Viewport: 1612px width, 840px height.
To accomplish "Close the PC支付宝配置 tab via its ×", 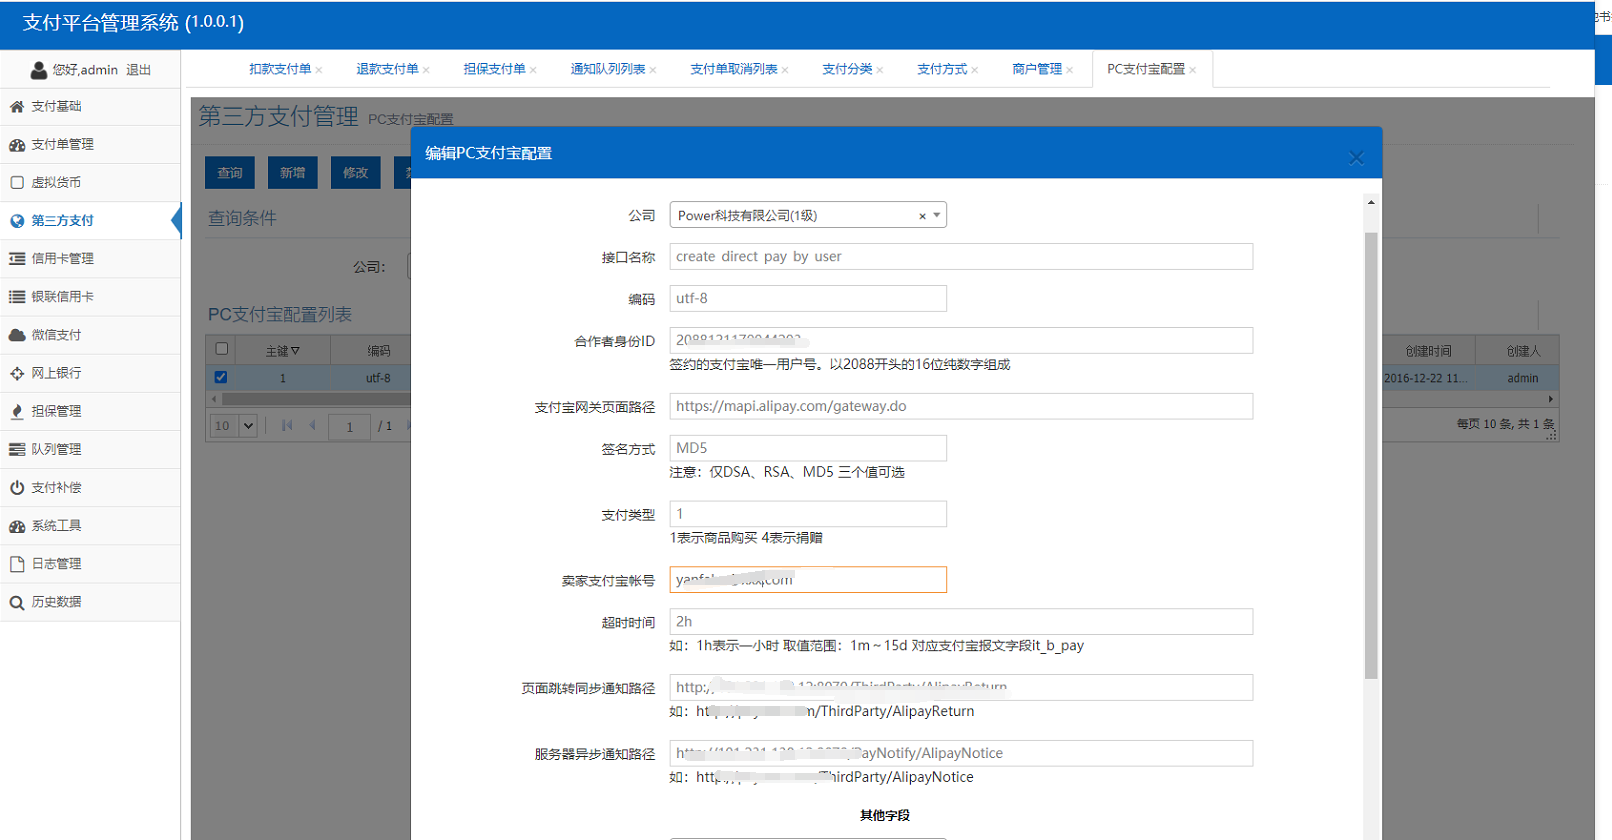I will click(x=1193, y=70).
